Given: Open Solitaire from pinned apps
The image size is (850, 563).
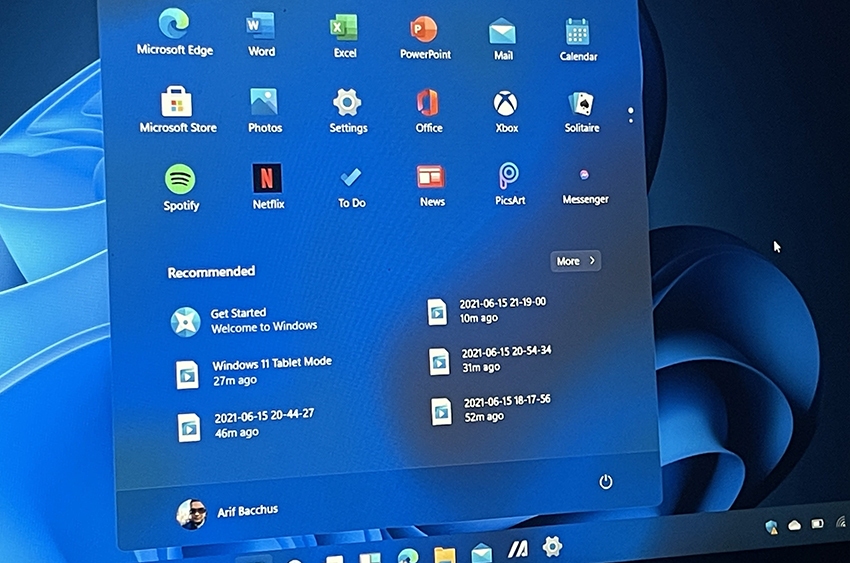Looking at the screenshot, I should (582, 105).
